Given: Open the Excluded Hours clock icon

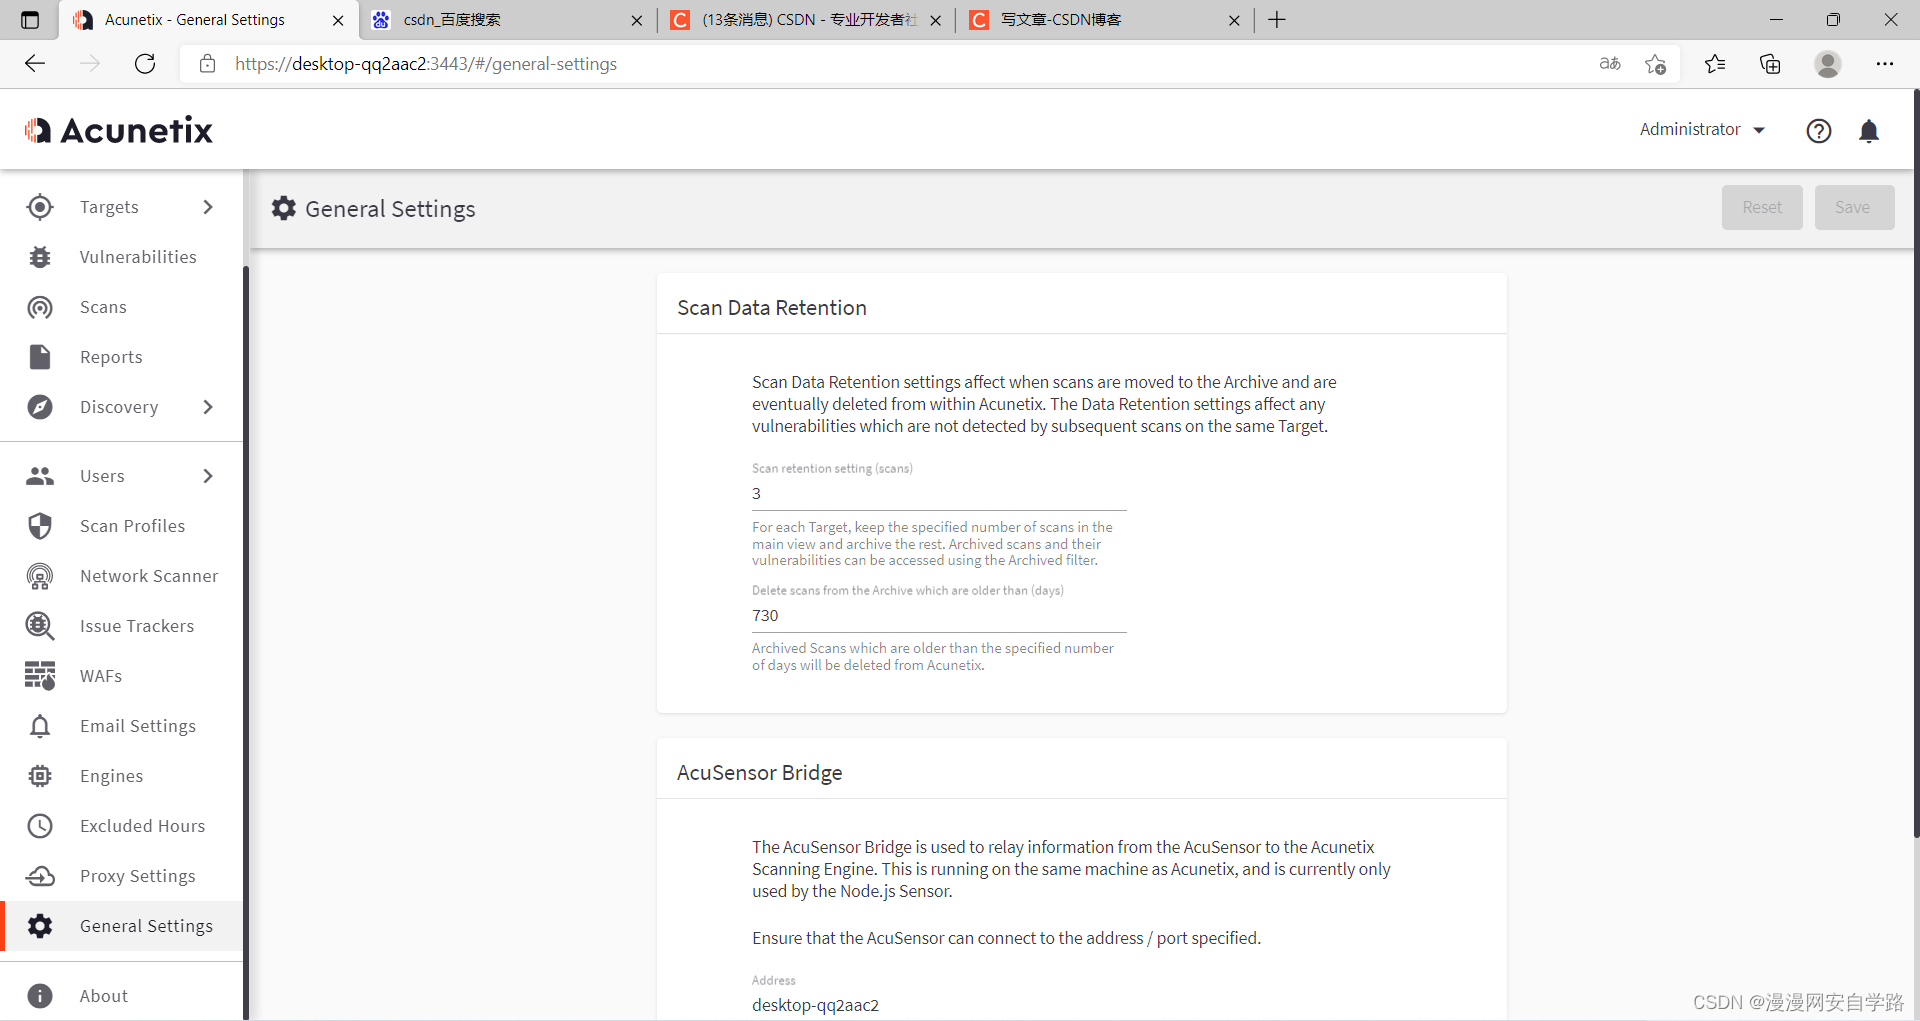Looking at the screenshot, I should point(40,826).
